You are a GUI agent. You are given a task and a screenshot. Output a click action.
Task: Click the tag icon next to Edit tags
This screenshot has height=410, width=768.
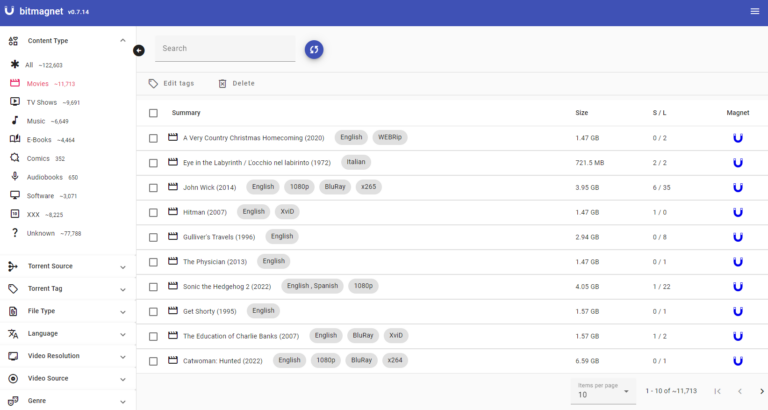pyautogui.click(x=153, y=84)
